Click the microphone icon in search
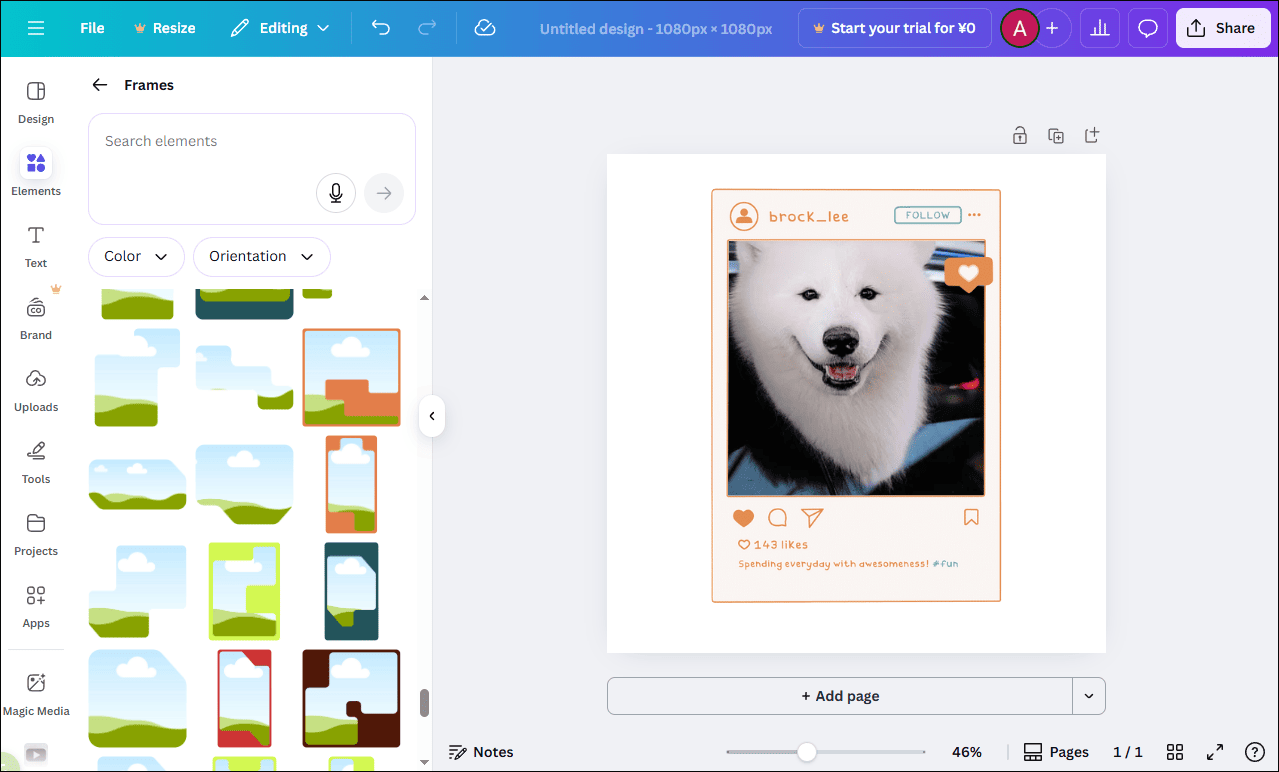 (335, 193)
